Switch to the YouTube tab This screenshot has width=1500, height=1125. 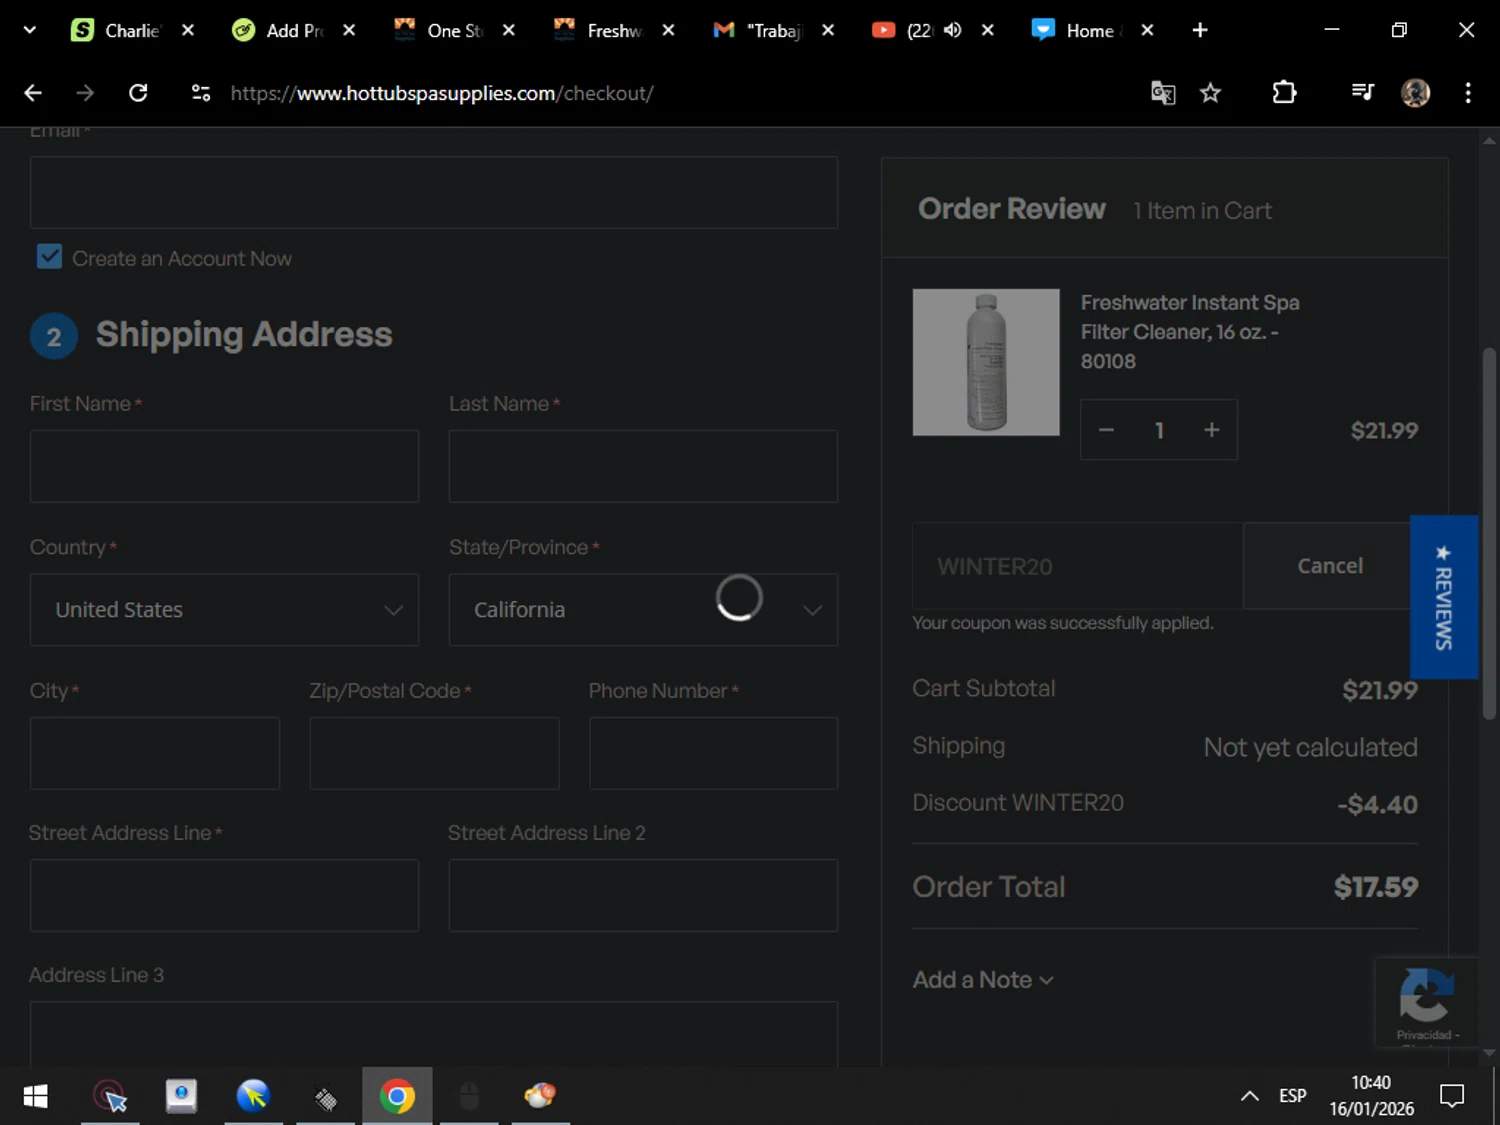point(901,30)
